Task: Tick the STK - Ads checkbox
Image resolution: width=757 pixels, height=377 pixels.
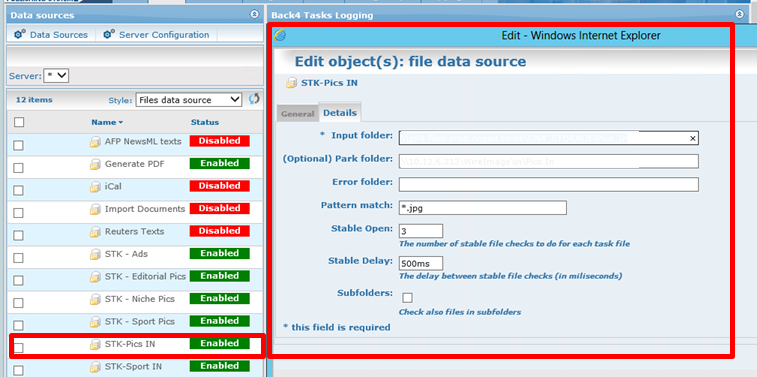Action: click(18, 258)
